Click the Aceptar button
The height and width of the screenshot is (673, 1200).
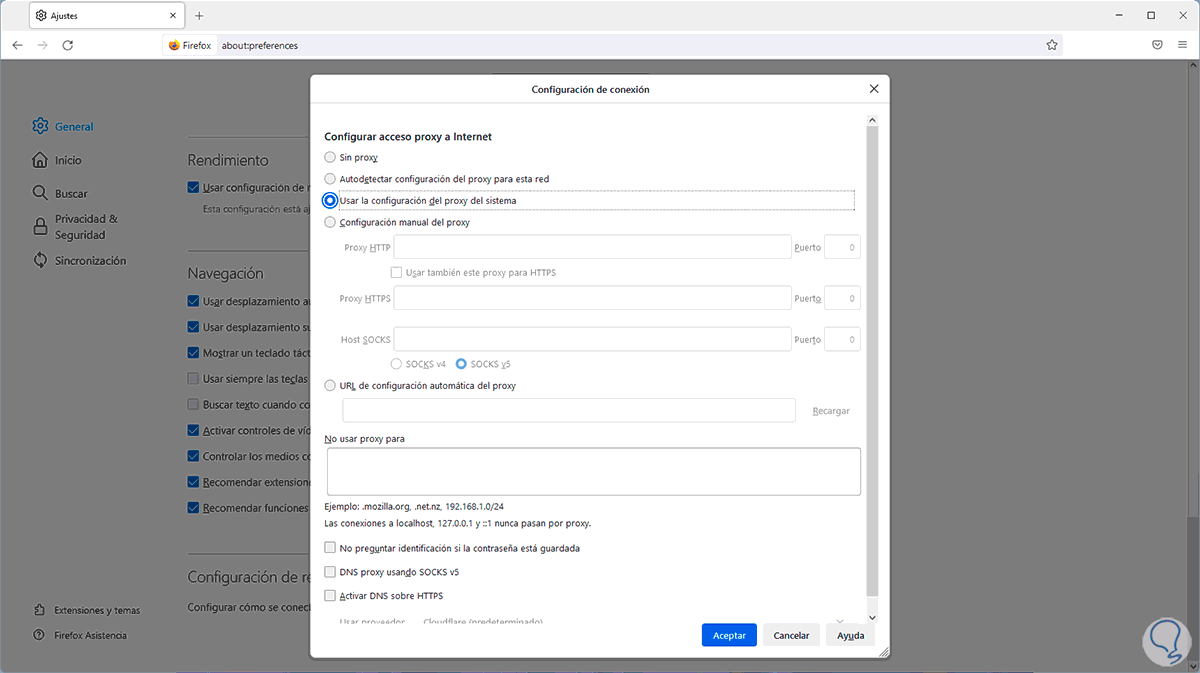pos(729,635)
